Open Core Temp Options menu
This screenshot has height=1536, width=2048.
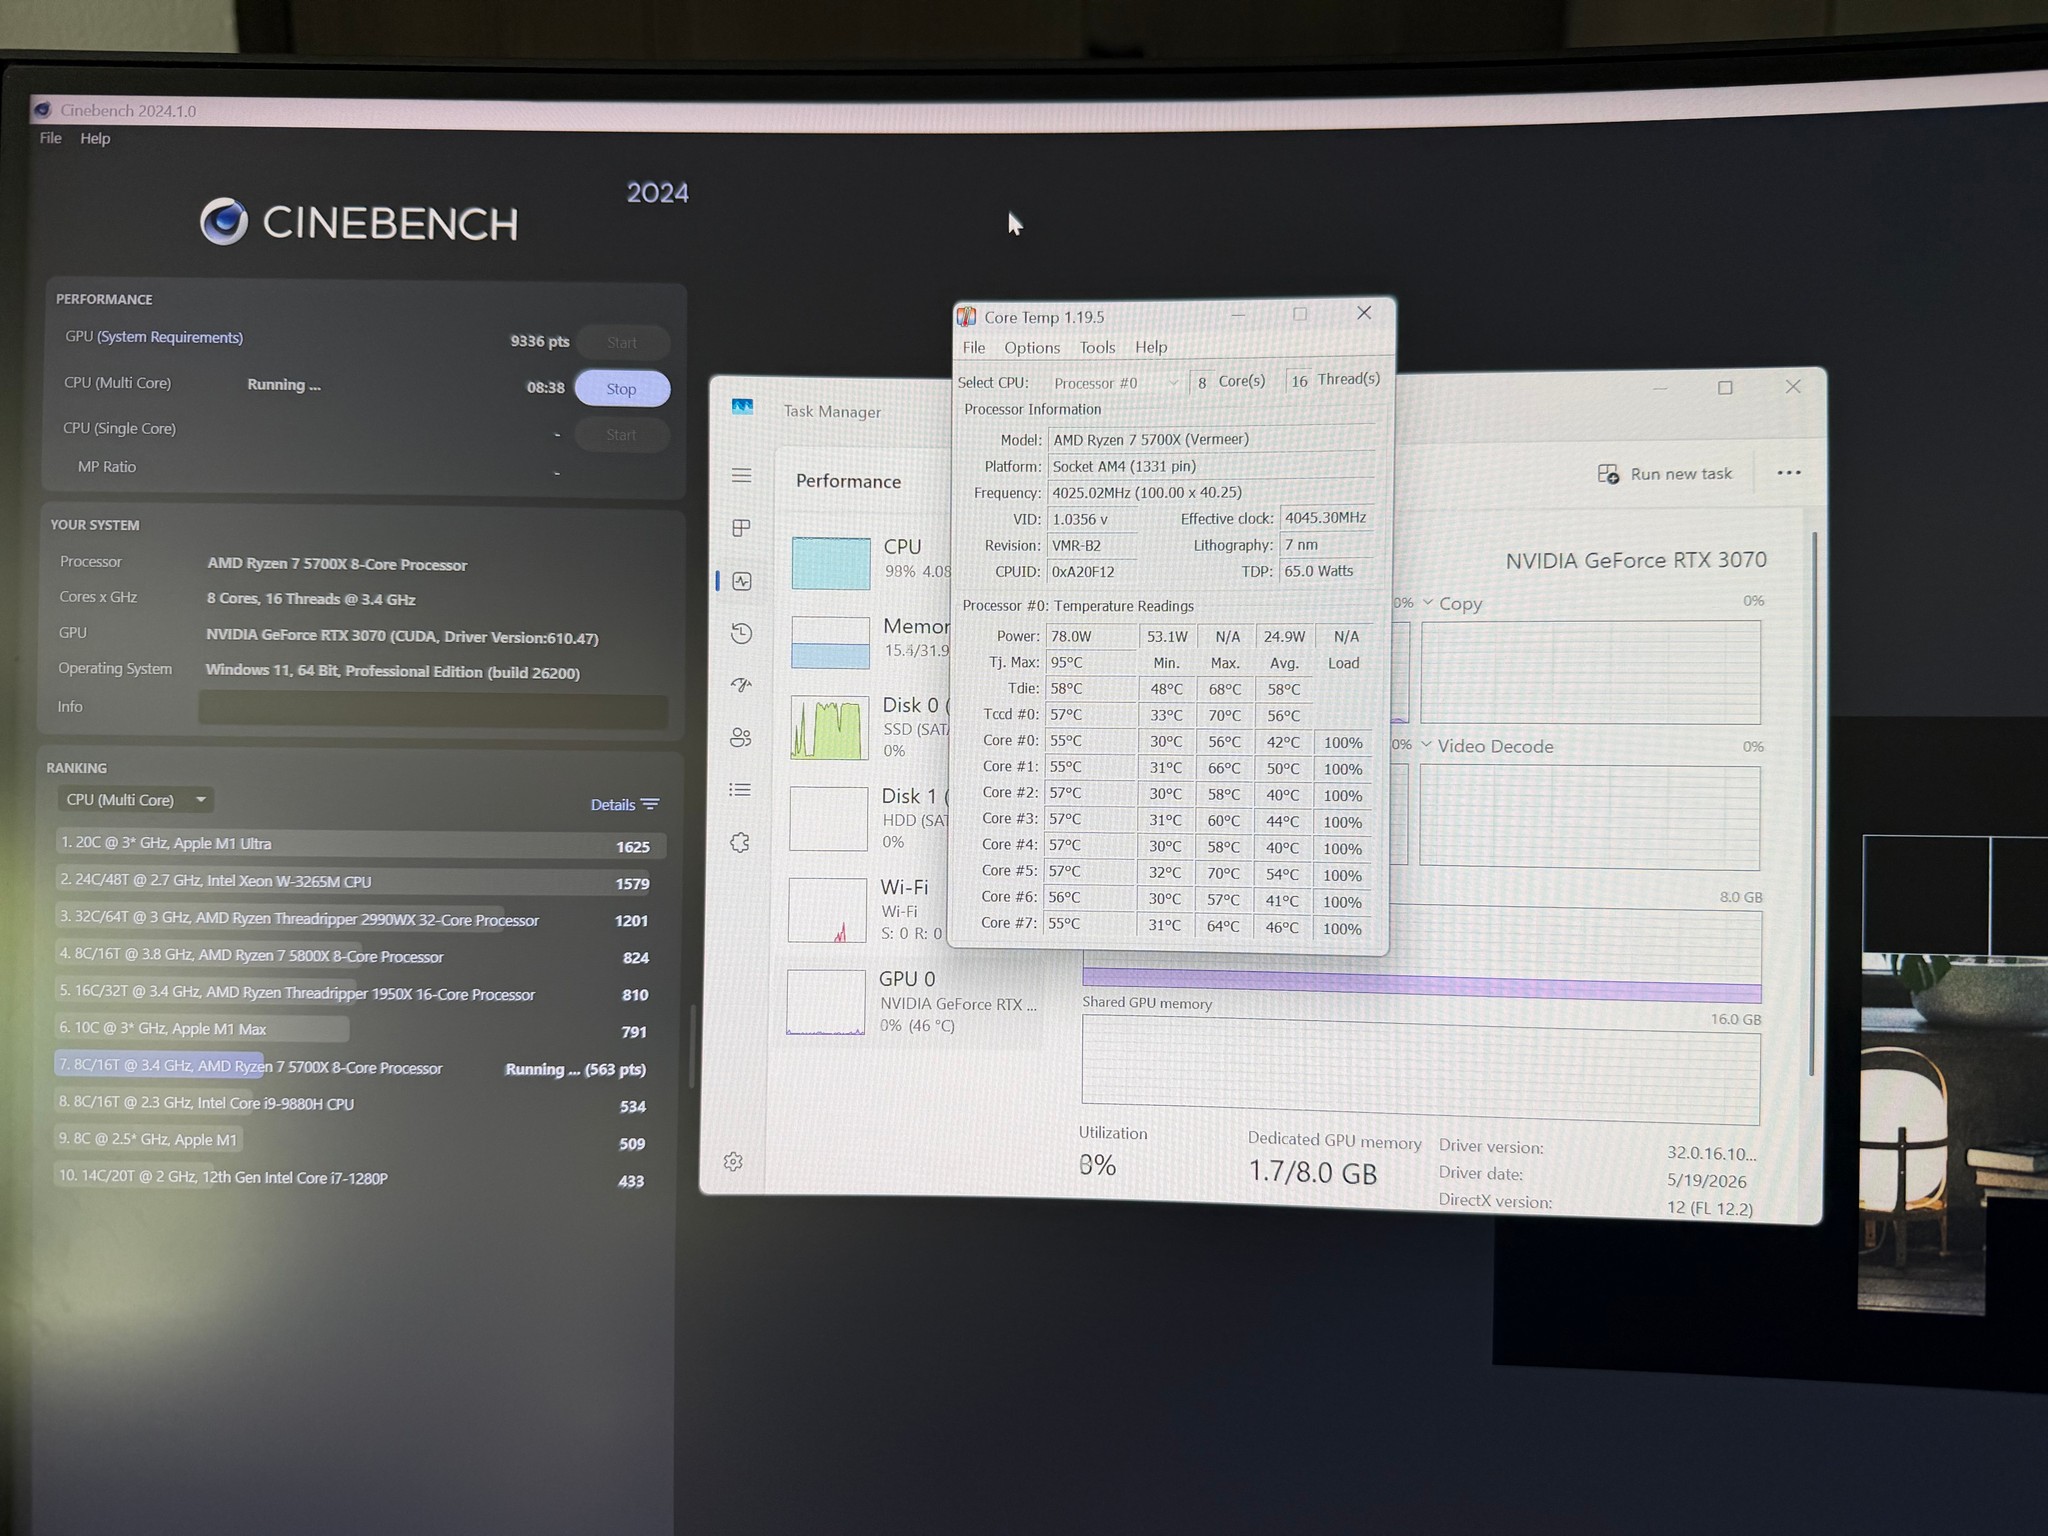click(1032, 348)
